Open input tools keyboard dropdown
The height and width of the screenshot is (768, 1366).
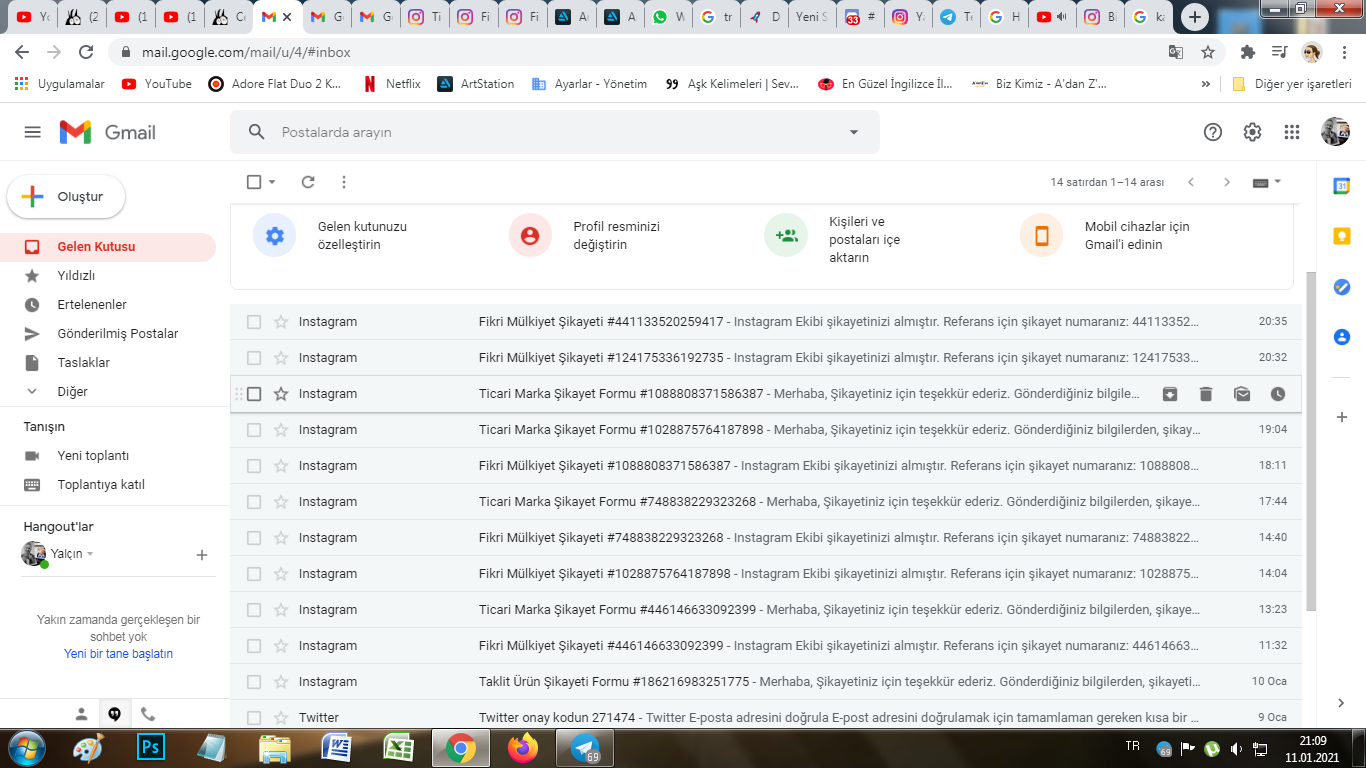1267,182
